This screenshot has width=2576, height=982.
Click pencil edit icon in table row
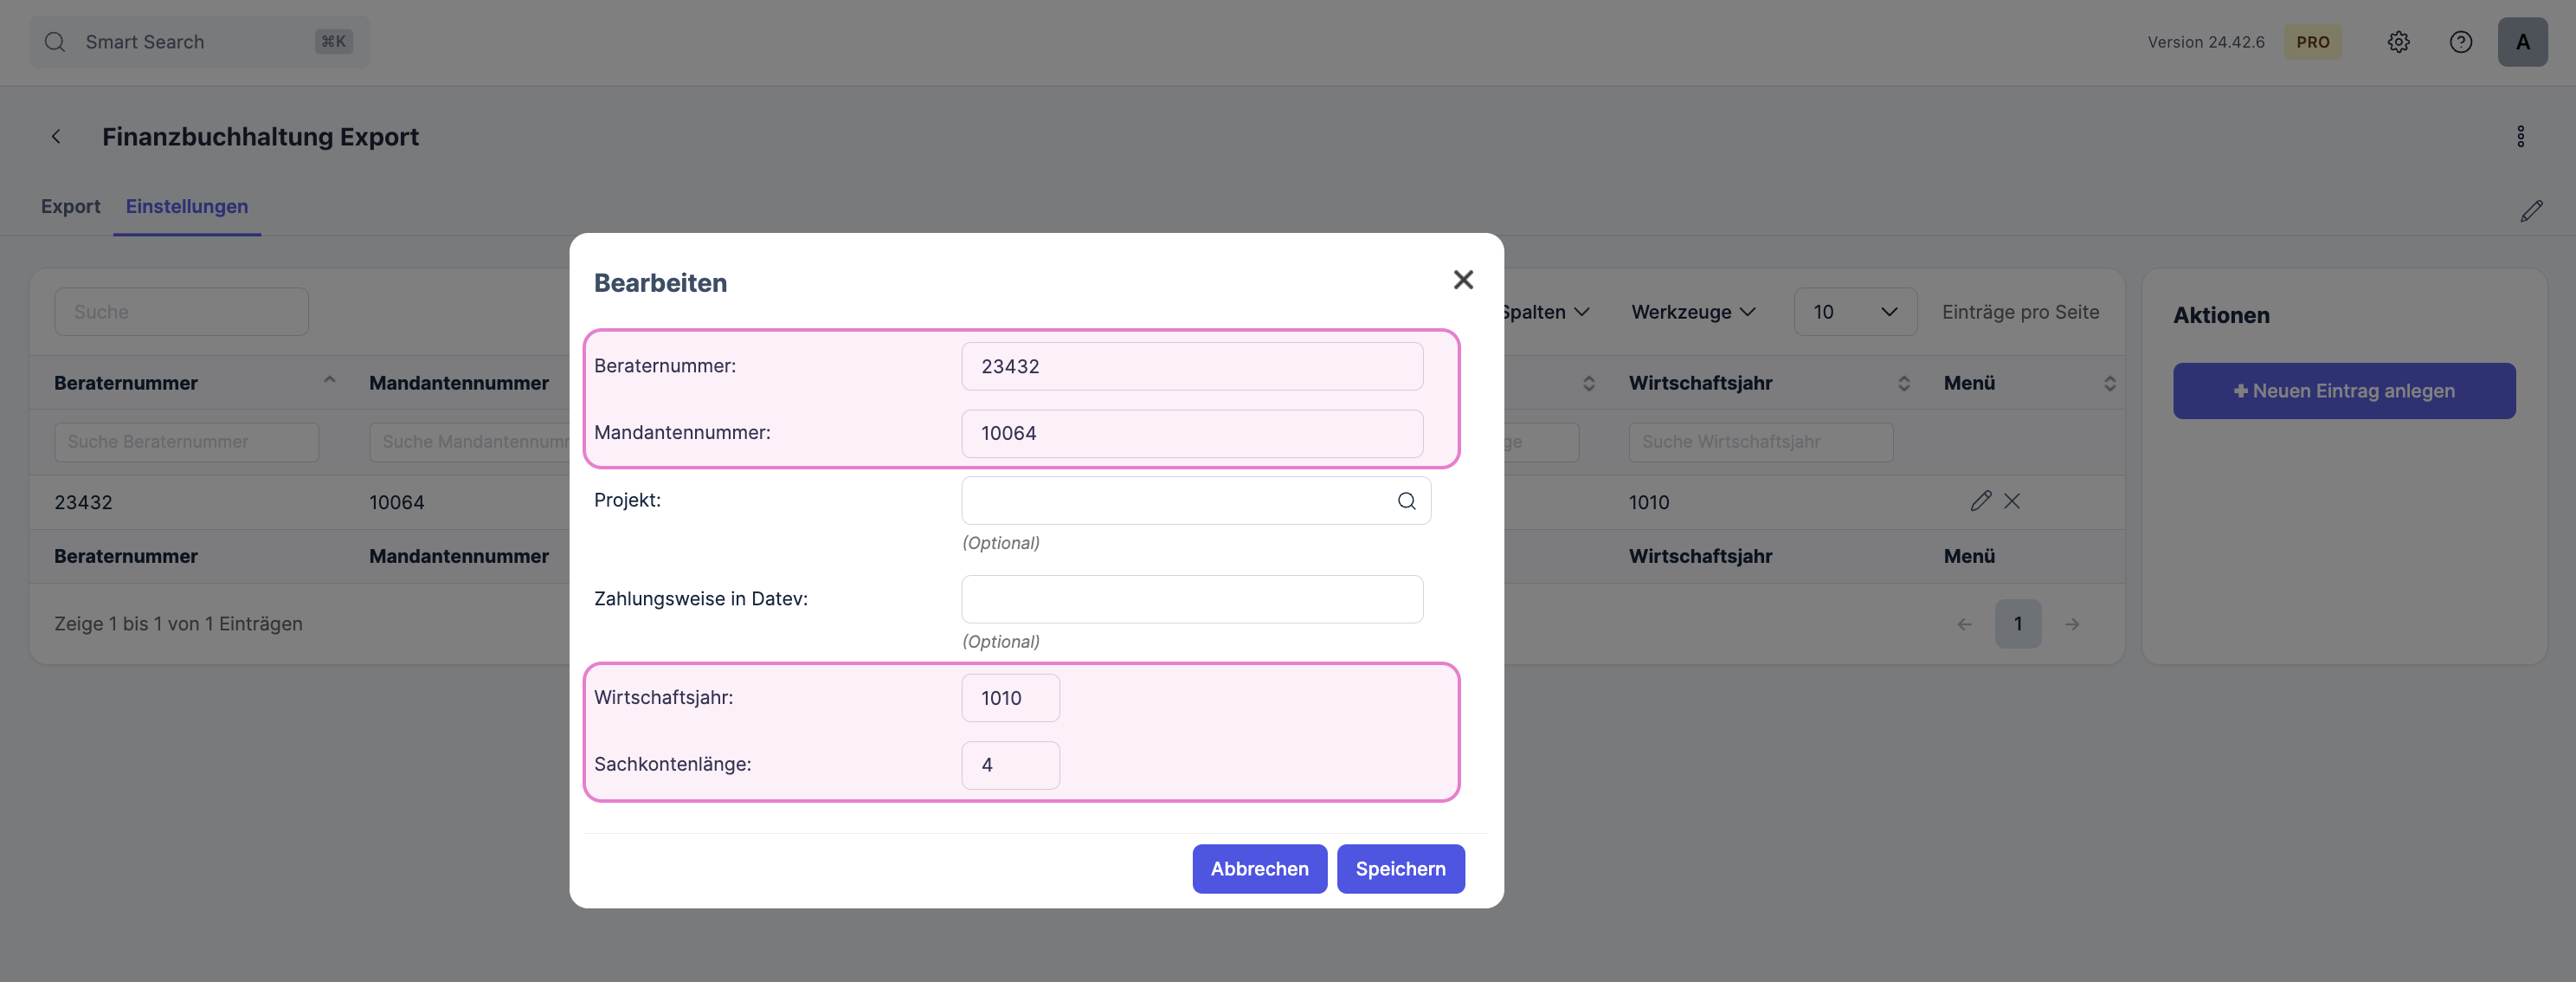pyautogui.click(x=1980, y=501)
